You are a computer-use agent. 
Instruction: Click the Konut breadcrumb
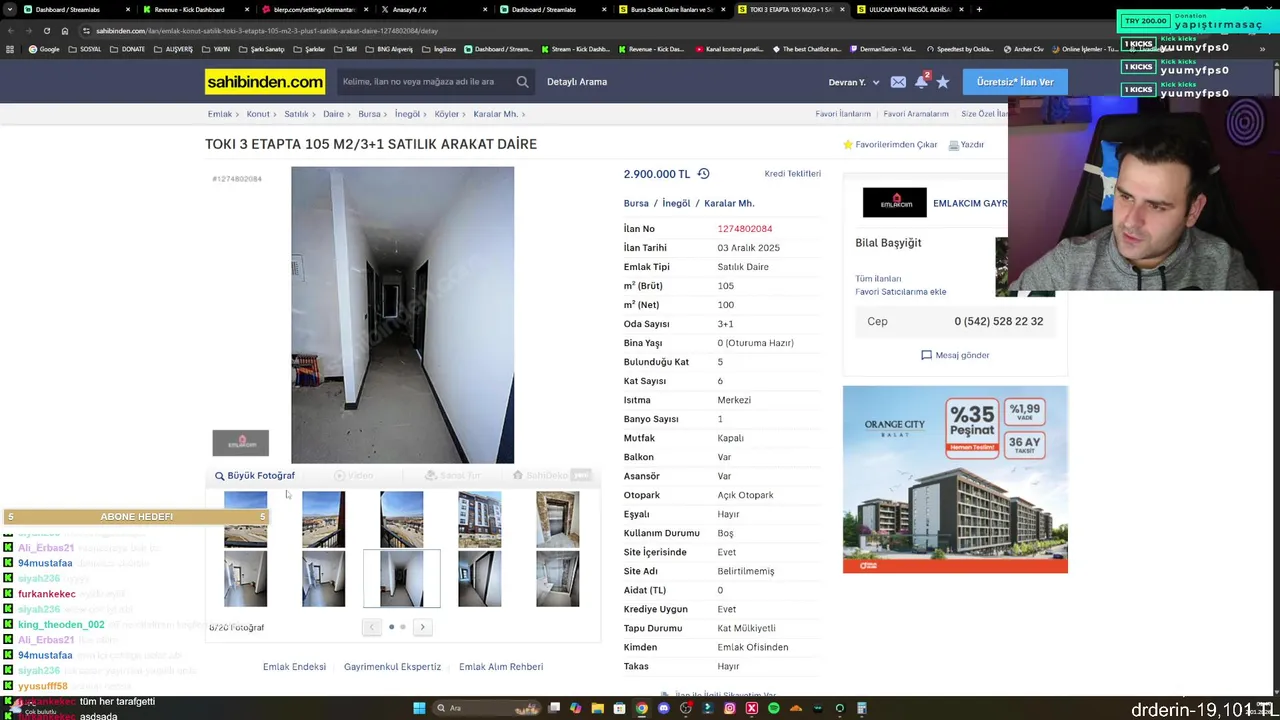coord(258,114)
